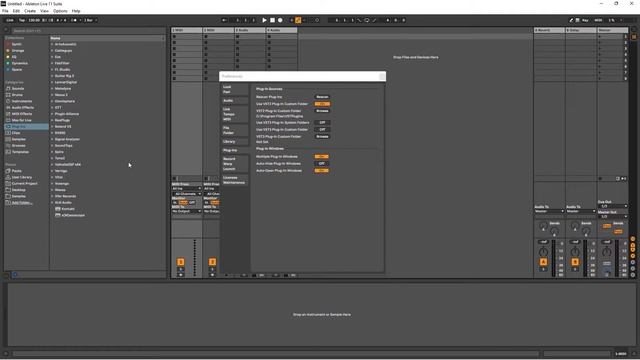
Task: Toggle Multiple Plug-In Windows setting
Action: pos(322,156)
